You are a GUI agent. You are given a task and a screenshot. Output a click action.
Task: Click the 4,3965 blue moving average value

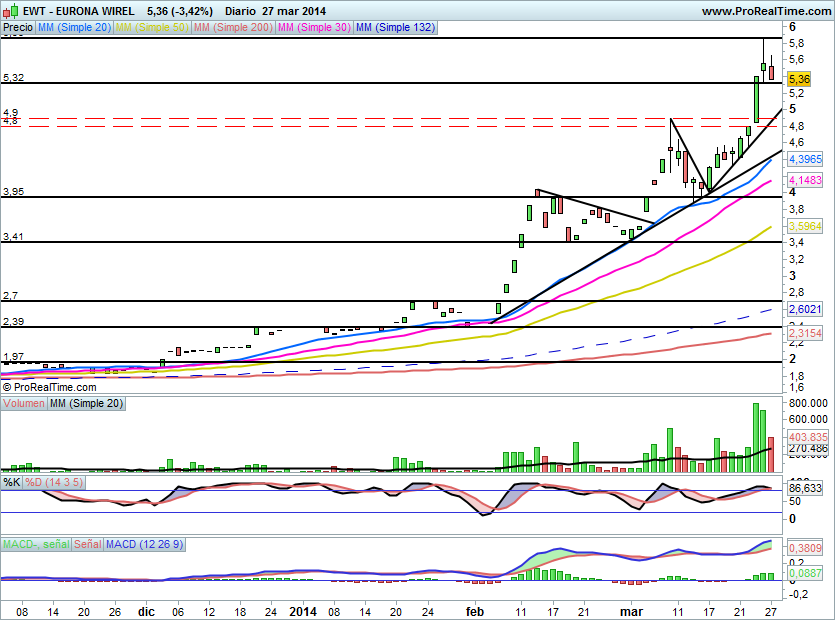[805, 159]
